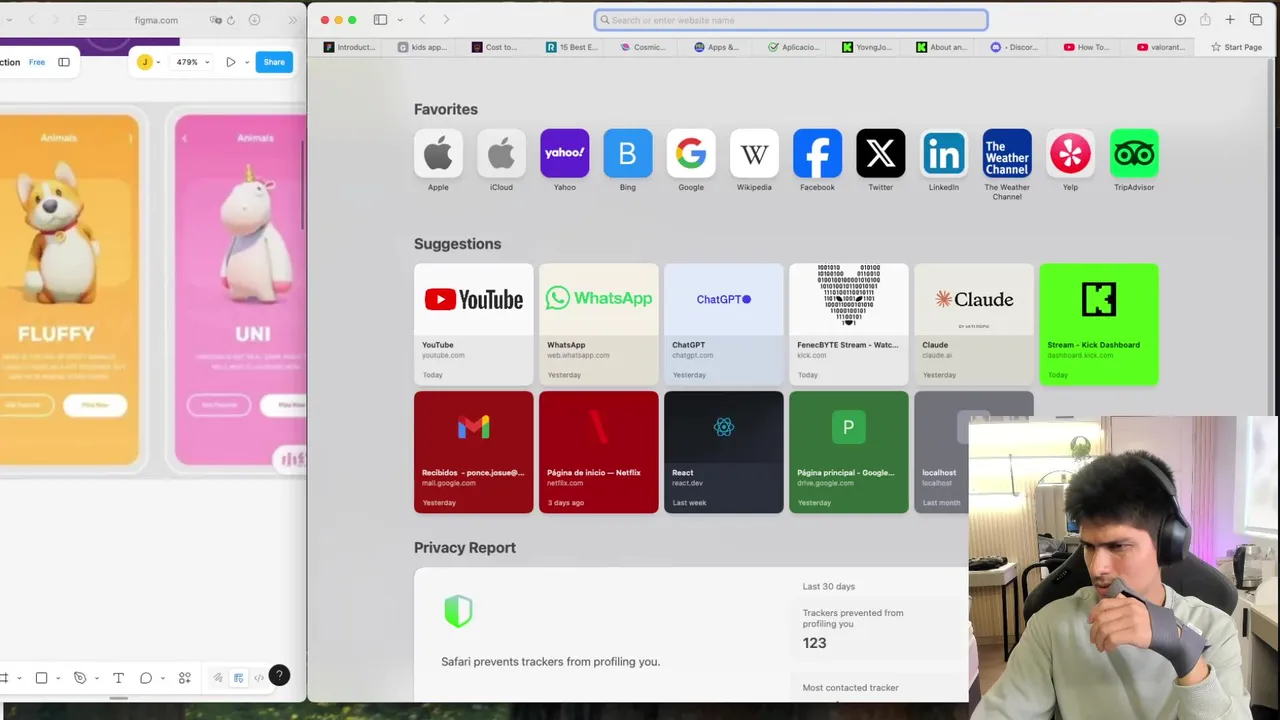Open the ChatGPT suggestion card
The image size is (1280, 720).
pyautogui.click(x=724, y=324)
